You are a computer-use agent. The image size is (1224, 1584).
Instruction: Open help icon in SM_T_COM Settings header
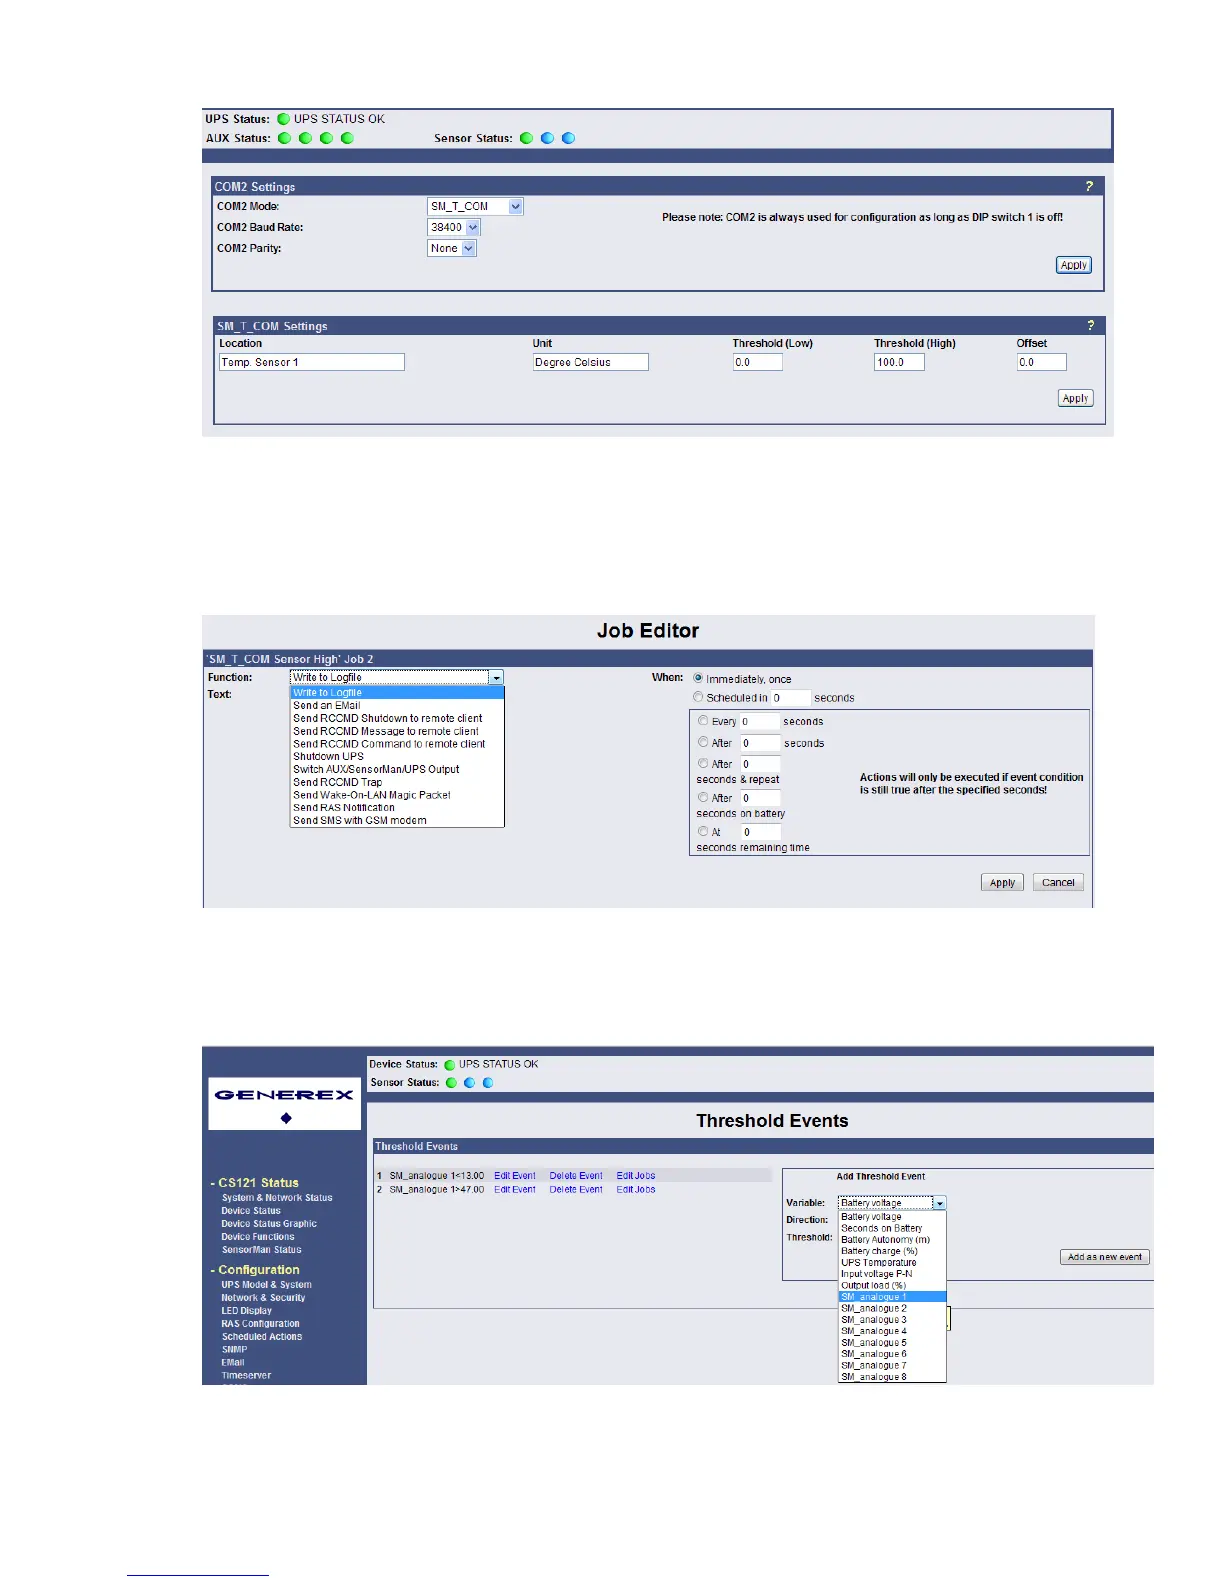click(1090, 326)
